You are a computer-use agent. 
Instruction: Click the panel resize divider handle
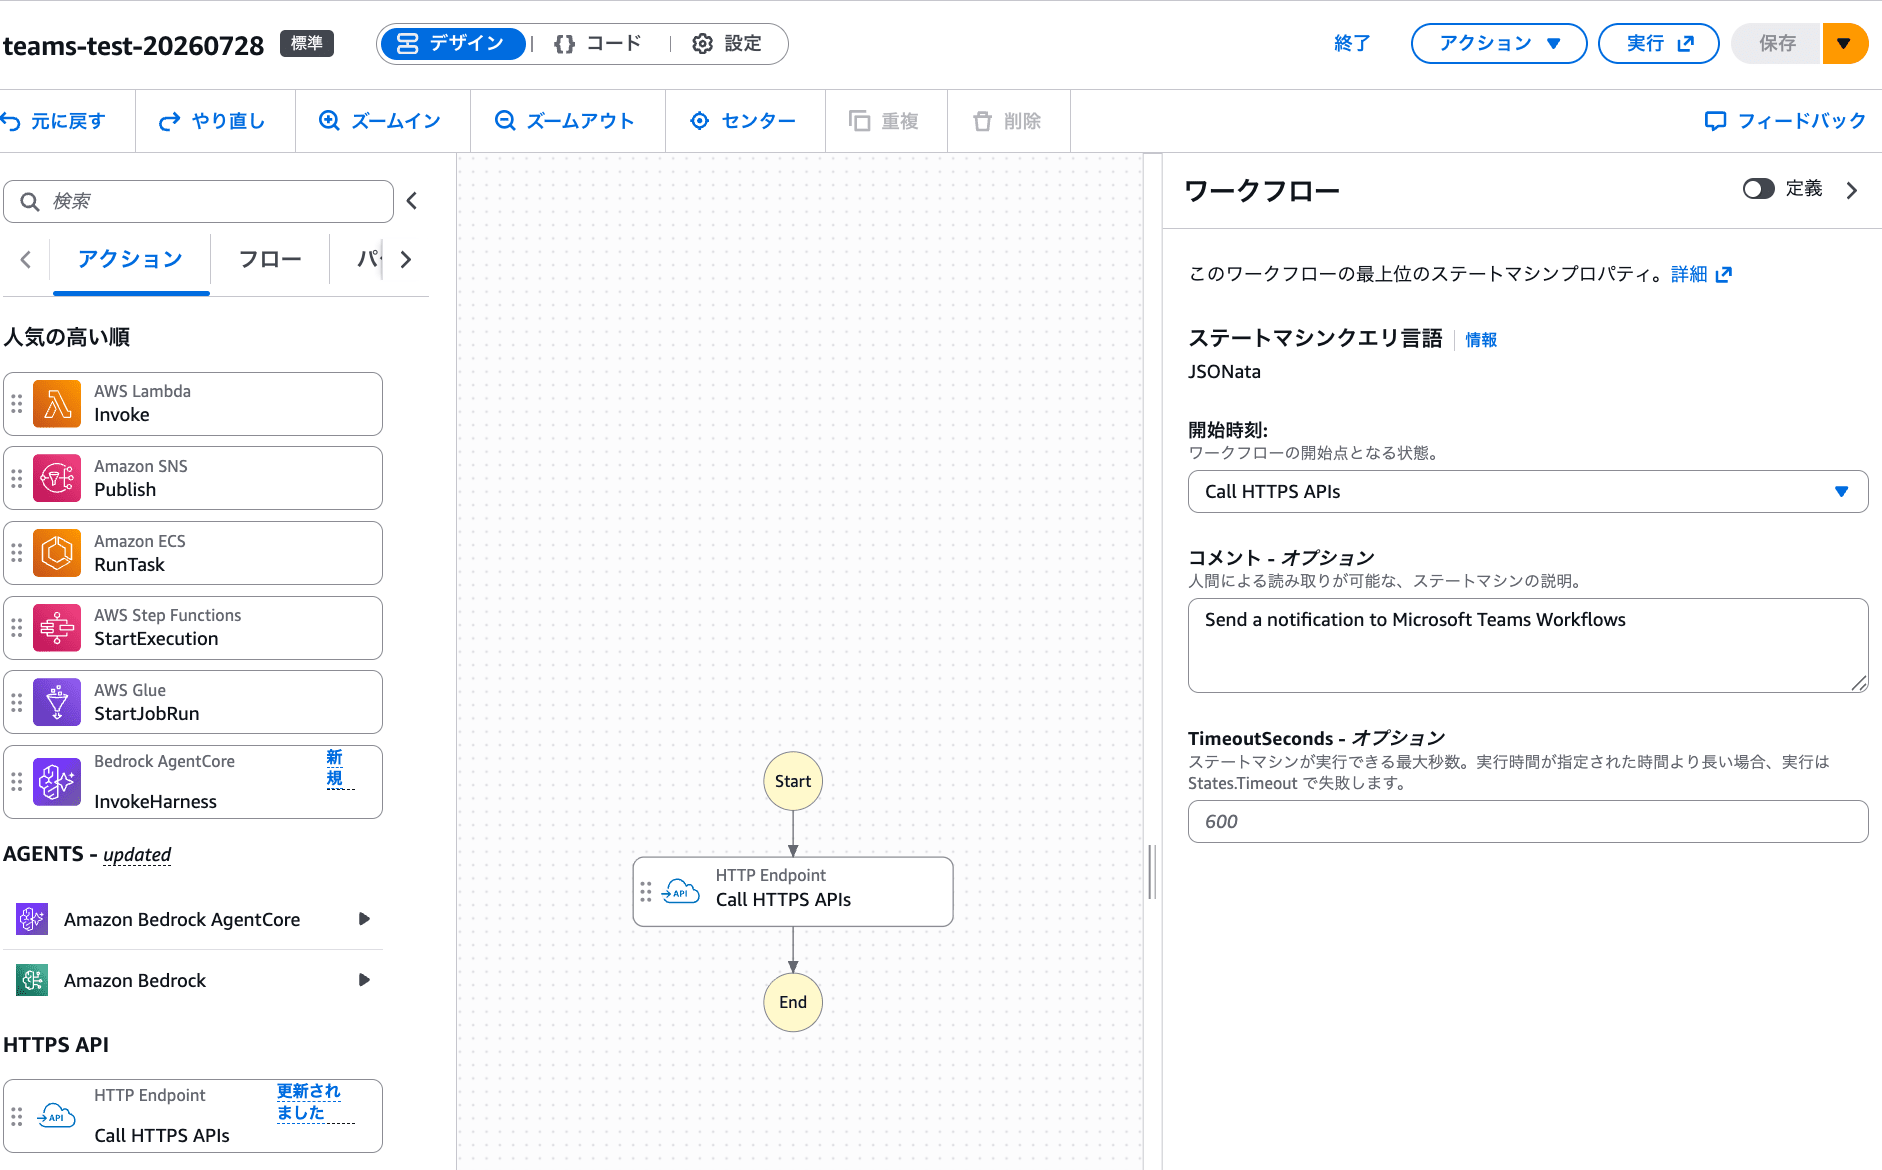(x=1152, y=872)
